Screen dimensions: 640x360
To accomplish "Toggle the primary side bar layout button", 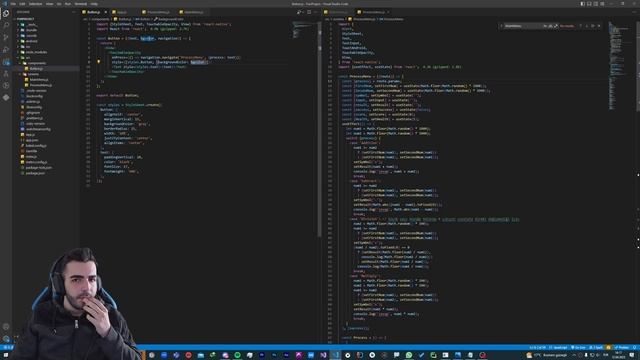I will coord(582,4).
